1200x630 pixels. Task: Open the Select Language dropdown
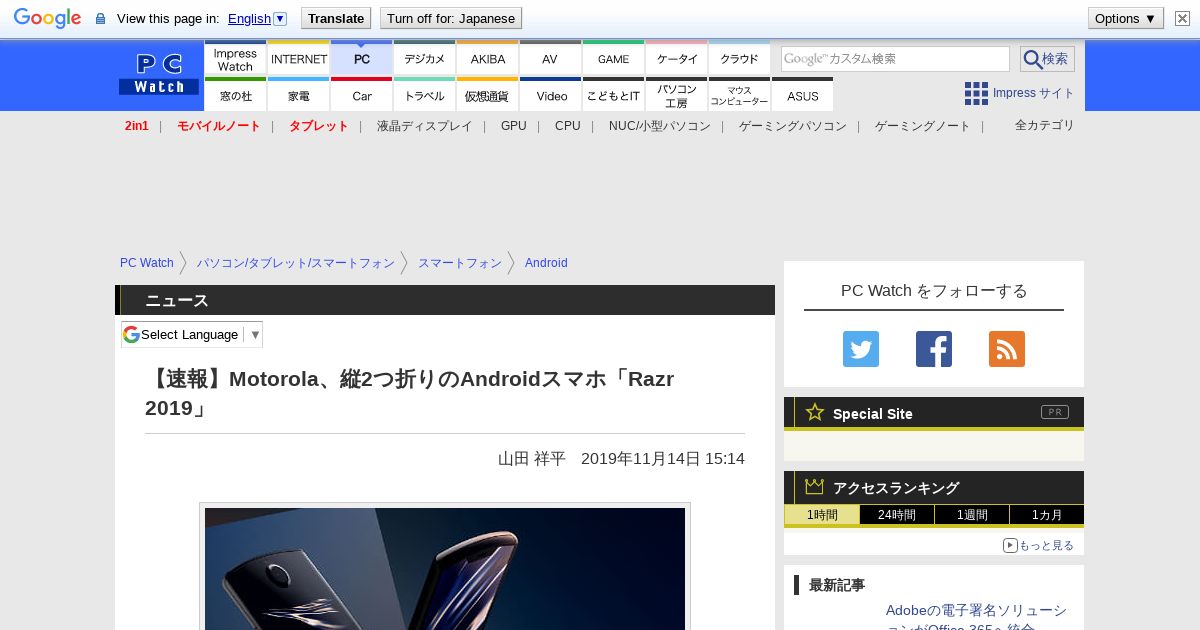[x=192, y=334]
